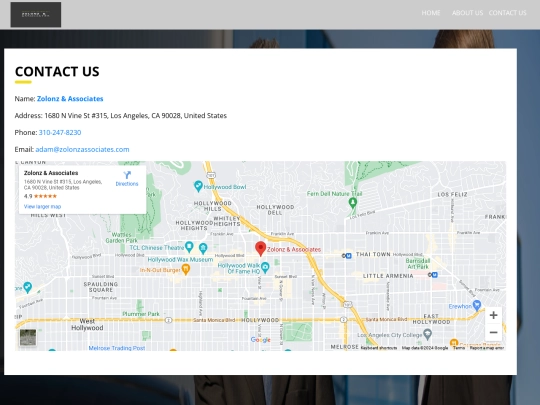The width and height of the screenshot is (540, 405).
Task: Click the address text 1680 N Vine St #315
Action: pyautogui.click(x=76, y=116)
